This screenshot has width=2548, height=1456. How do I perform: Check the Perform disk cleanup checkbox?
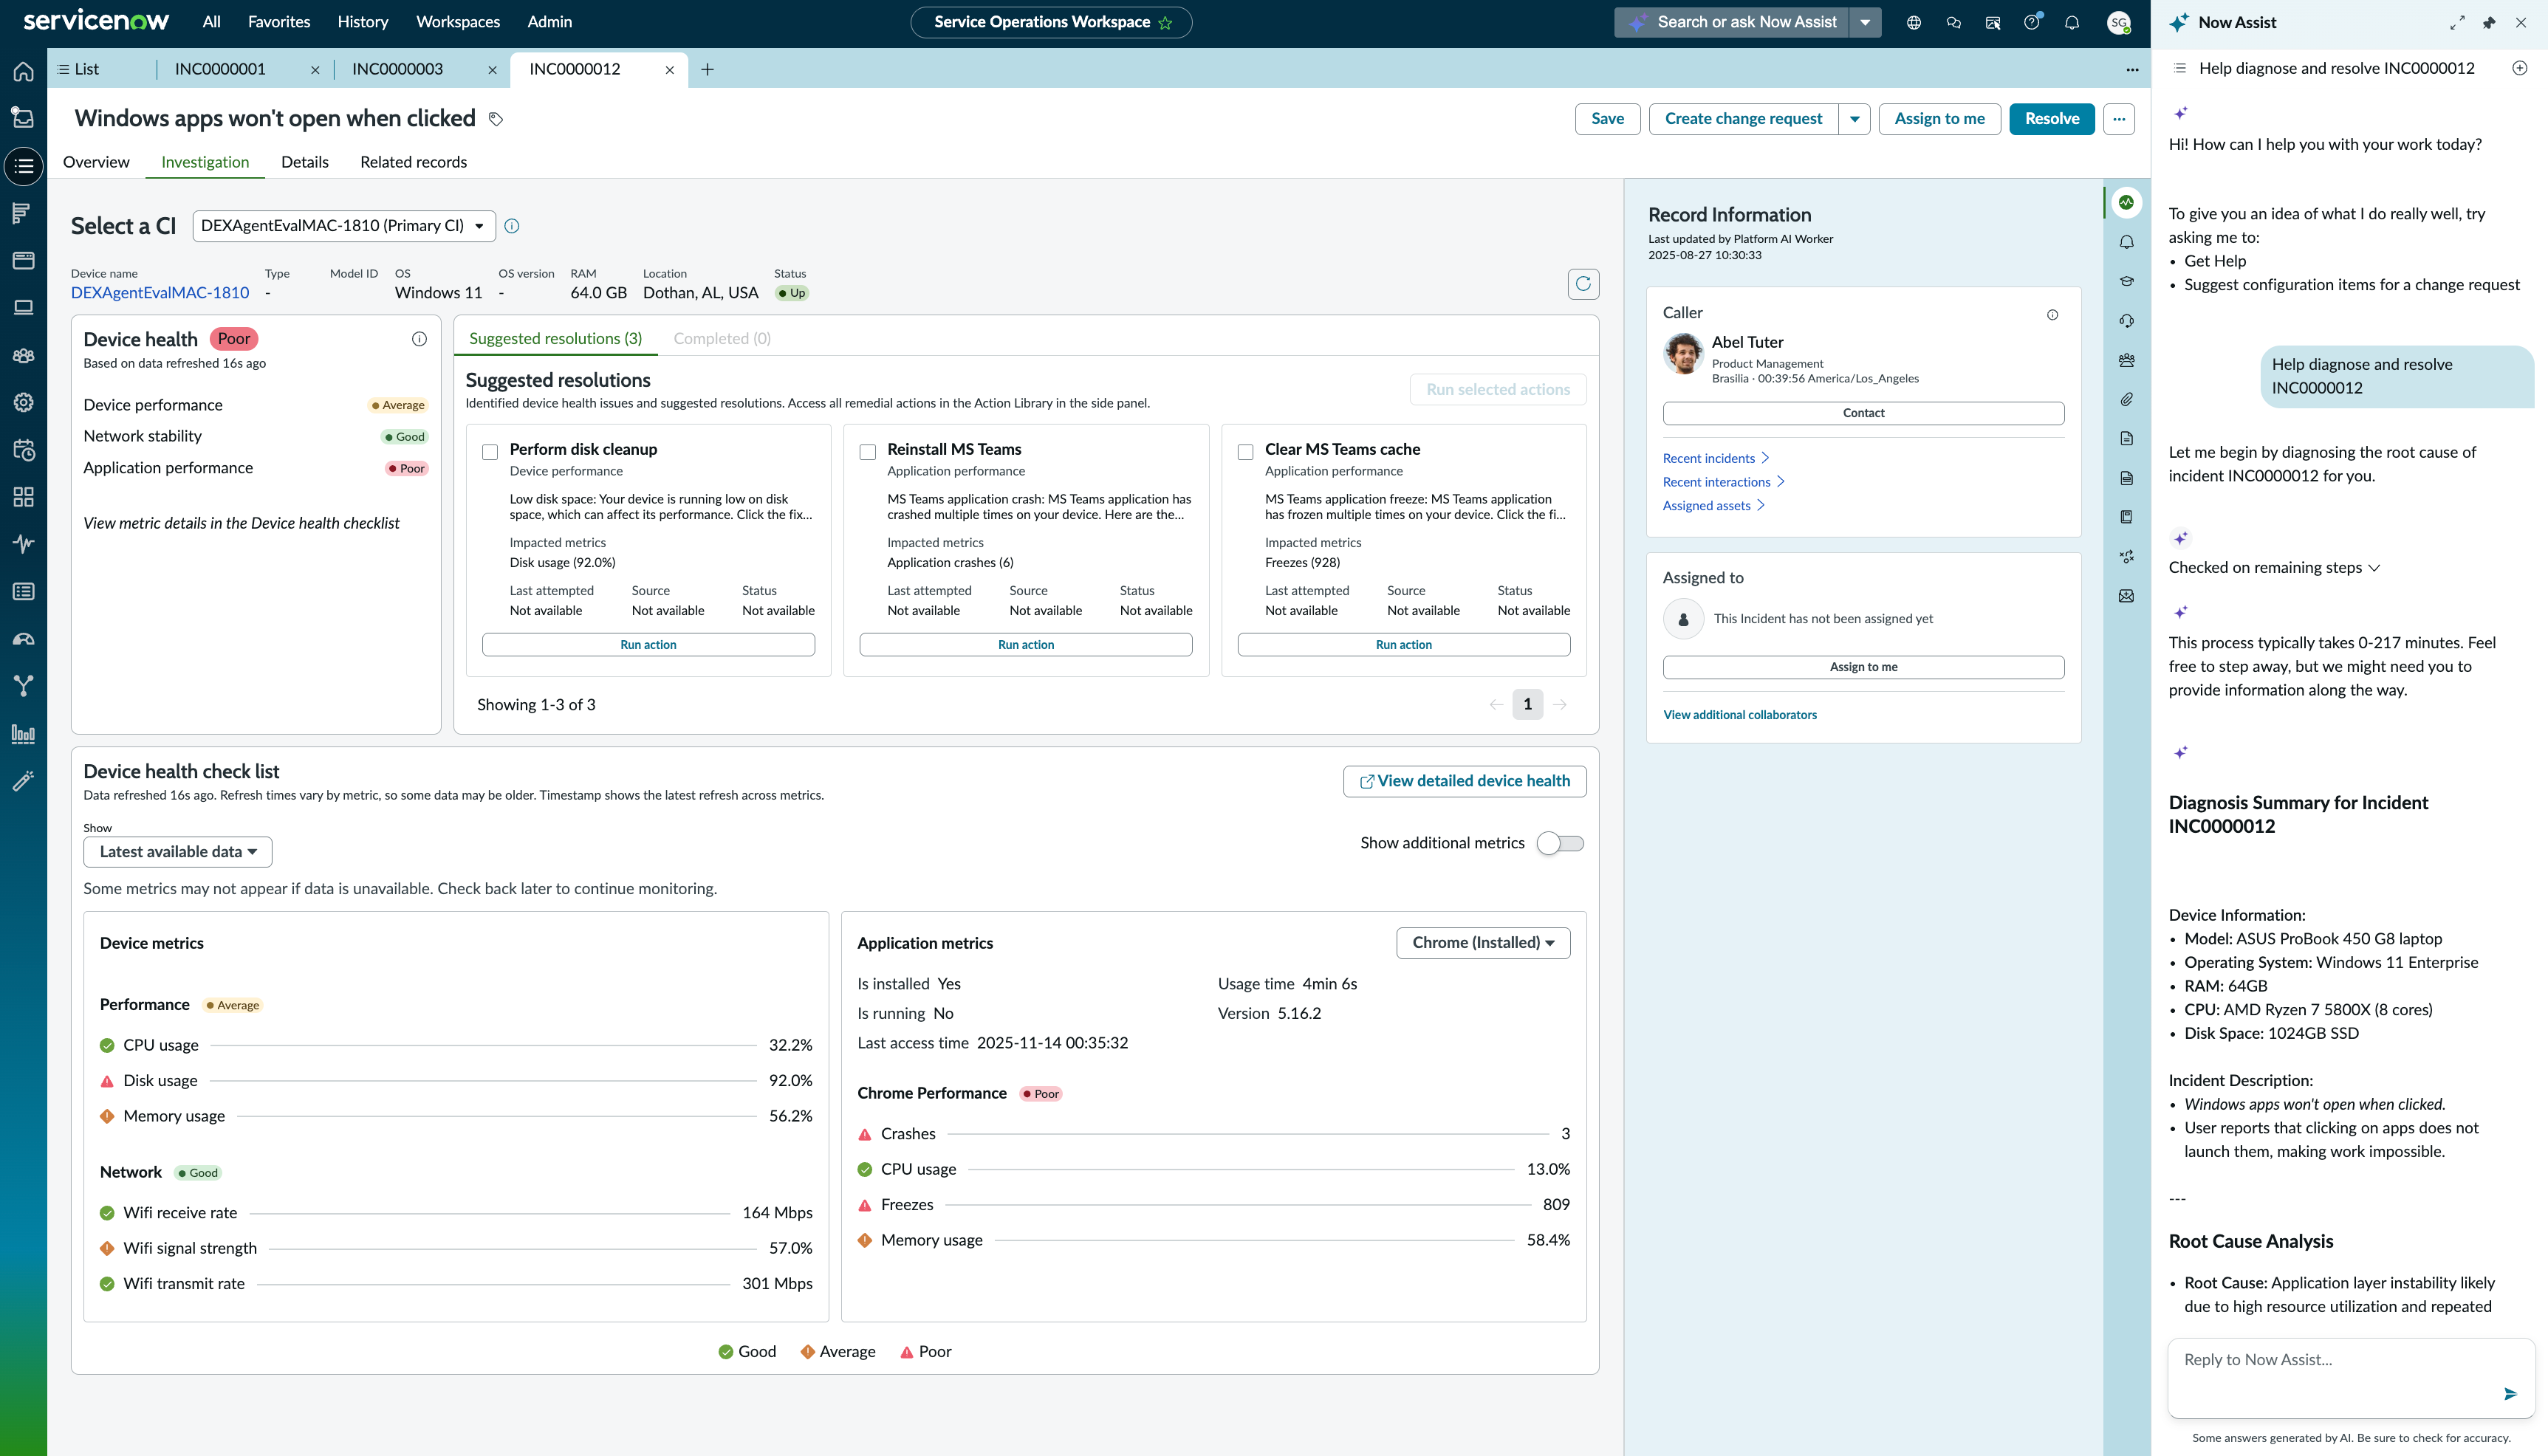(x=490, y=452)
